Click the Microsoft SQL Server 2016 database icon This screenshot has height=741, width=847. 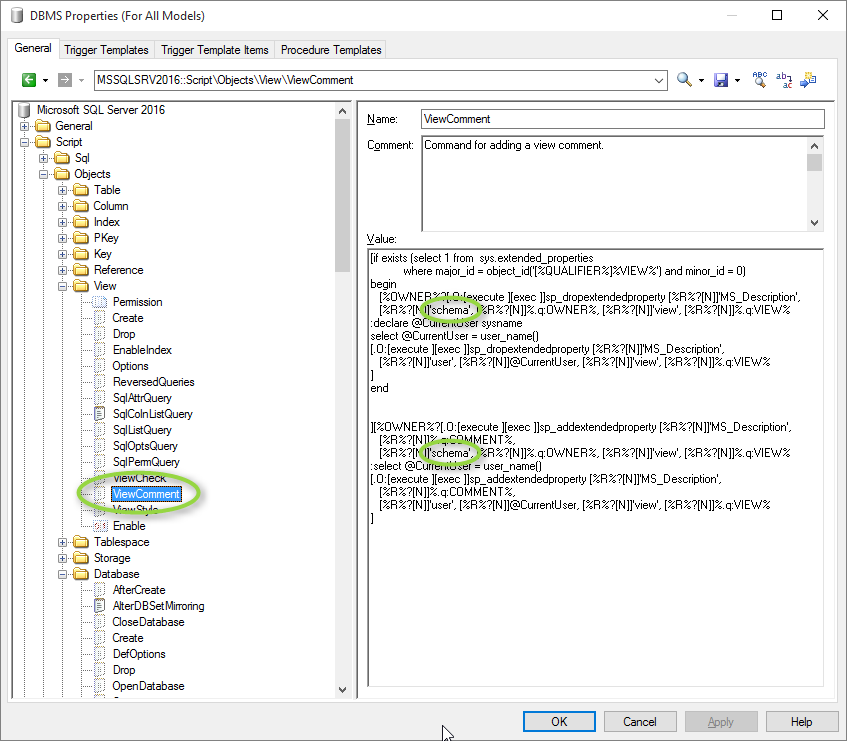(24, 110)
